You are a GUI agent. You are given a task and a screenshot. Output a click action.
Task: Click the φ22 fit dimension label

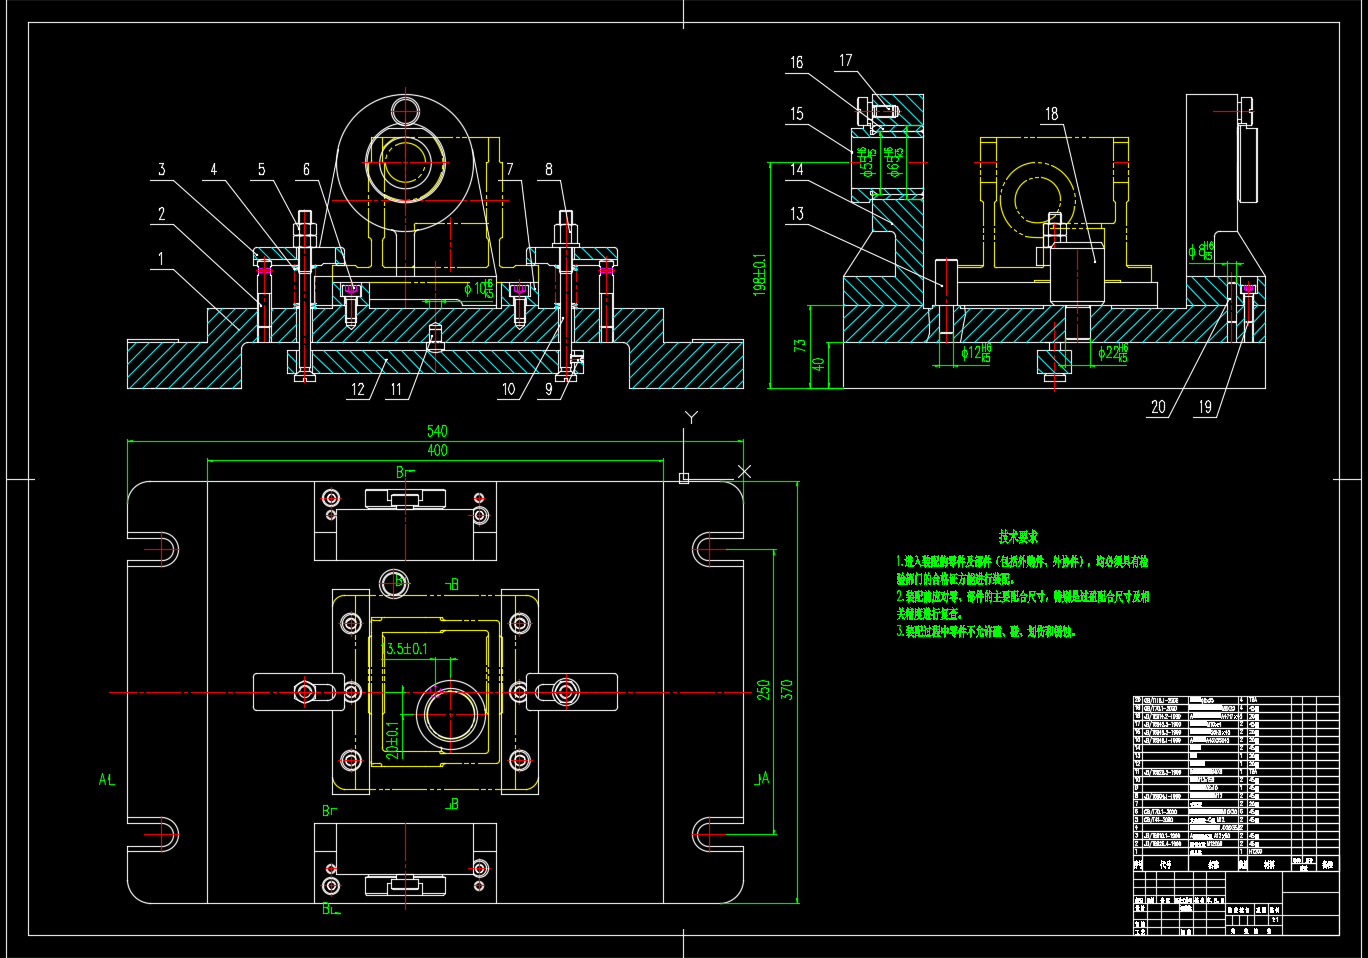tap(1112, 352)
